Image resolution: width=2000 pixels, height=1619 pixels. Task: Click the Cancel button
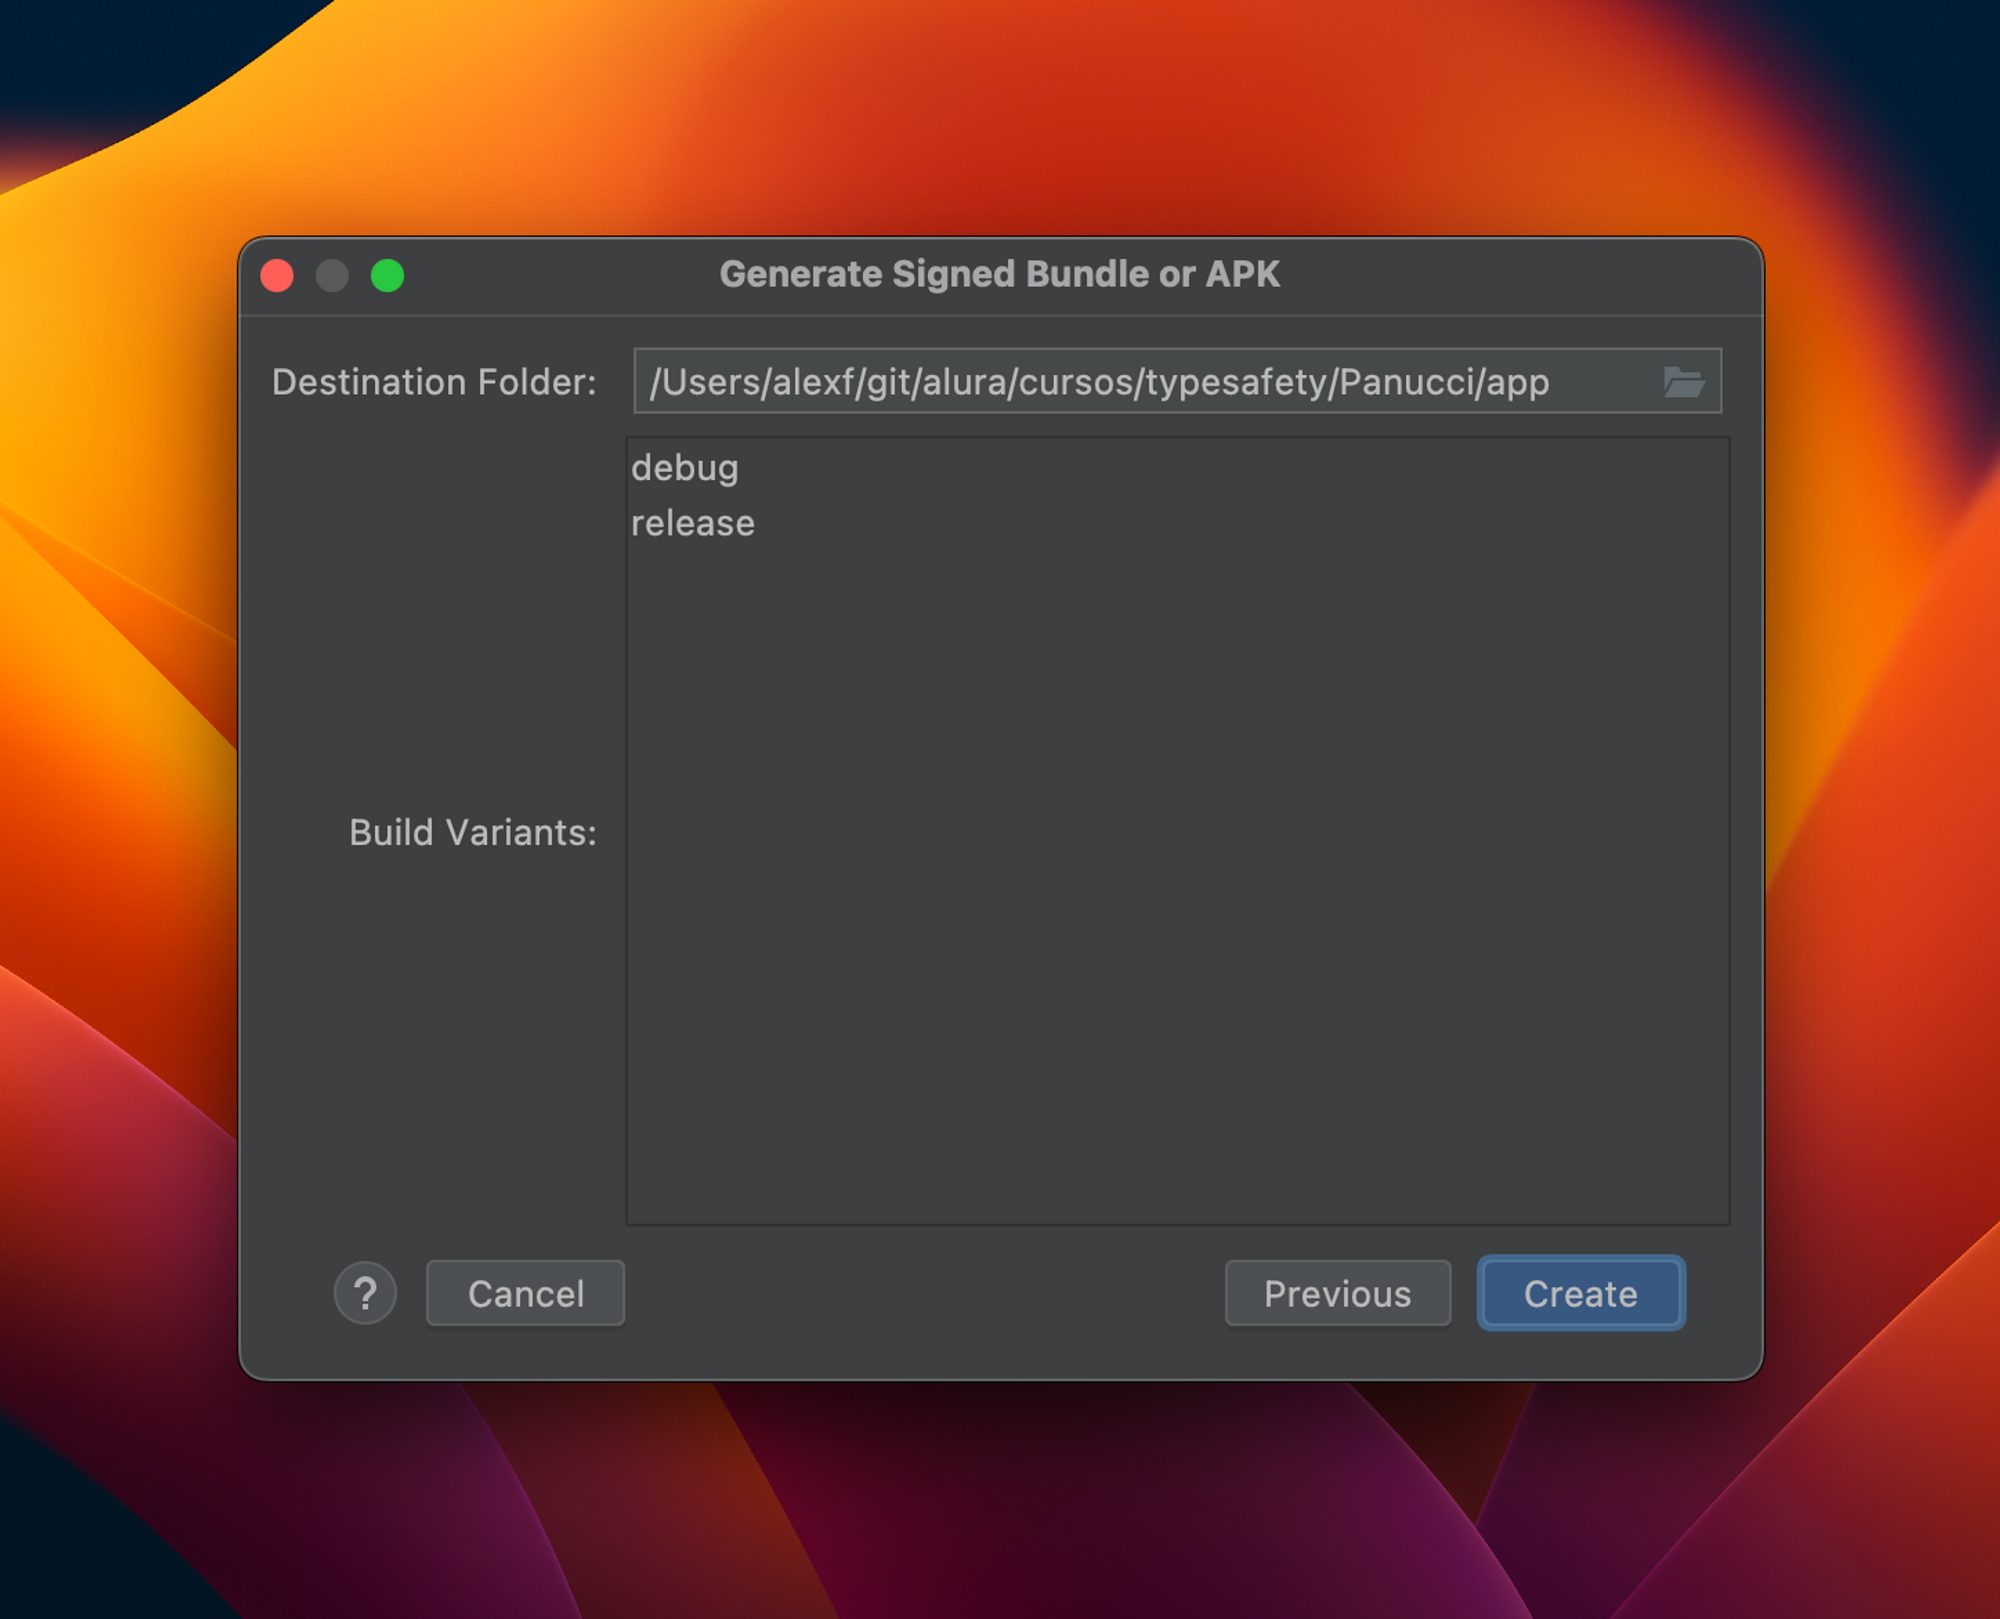click(525, 1293)
